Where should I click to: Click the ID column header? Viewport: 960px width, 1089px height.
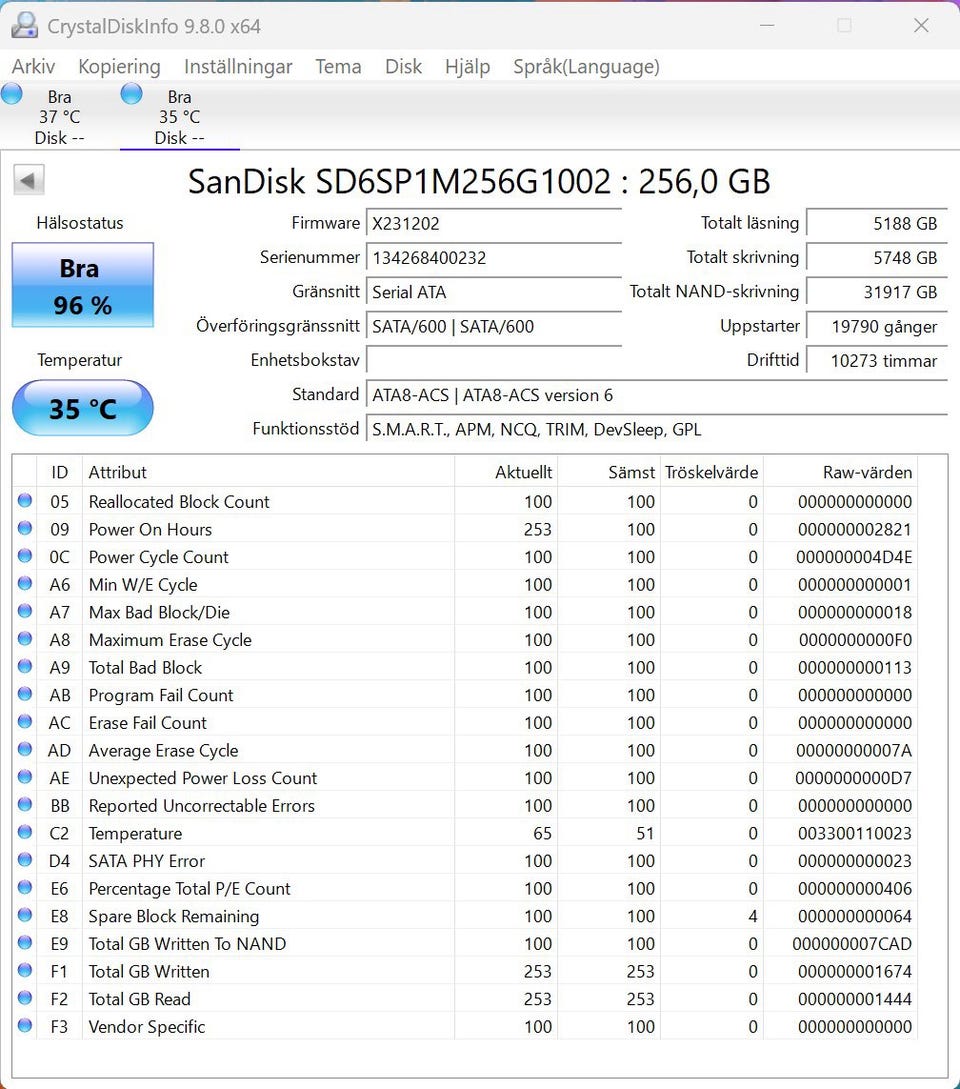click(x=60, y=472)
